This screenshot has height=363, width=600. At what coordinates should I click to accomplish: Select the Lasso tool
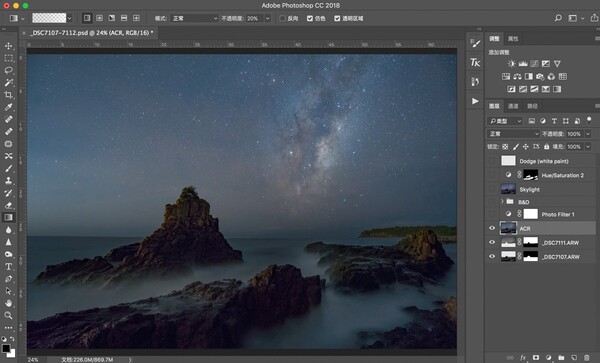coord(8,70)
